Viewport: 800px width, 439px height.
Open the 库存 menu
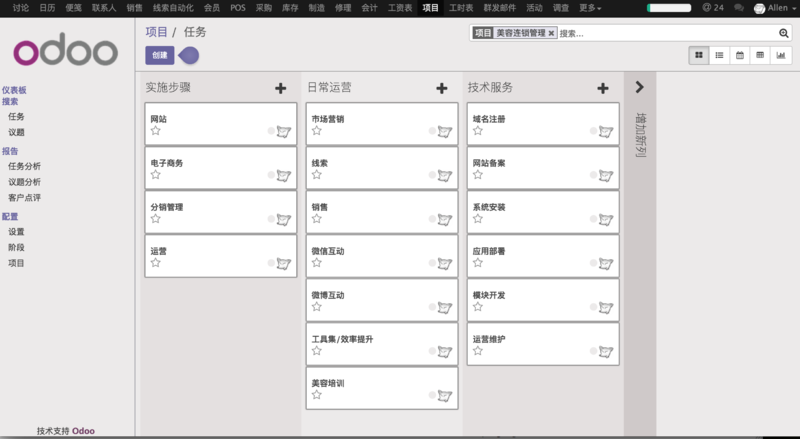(x=290, y=8)
